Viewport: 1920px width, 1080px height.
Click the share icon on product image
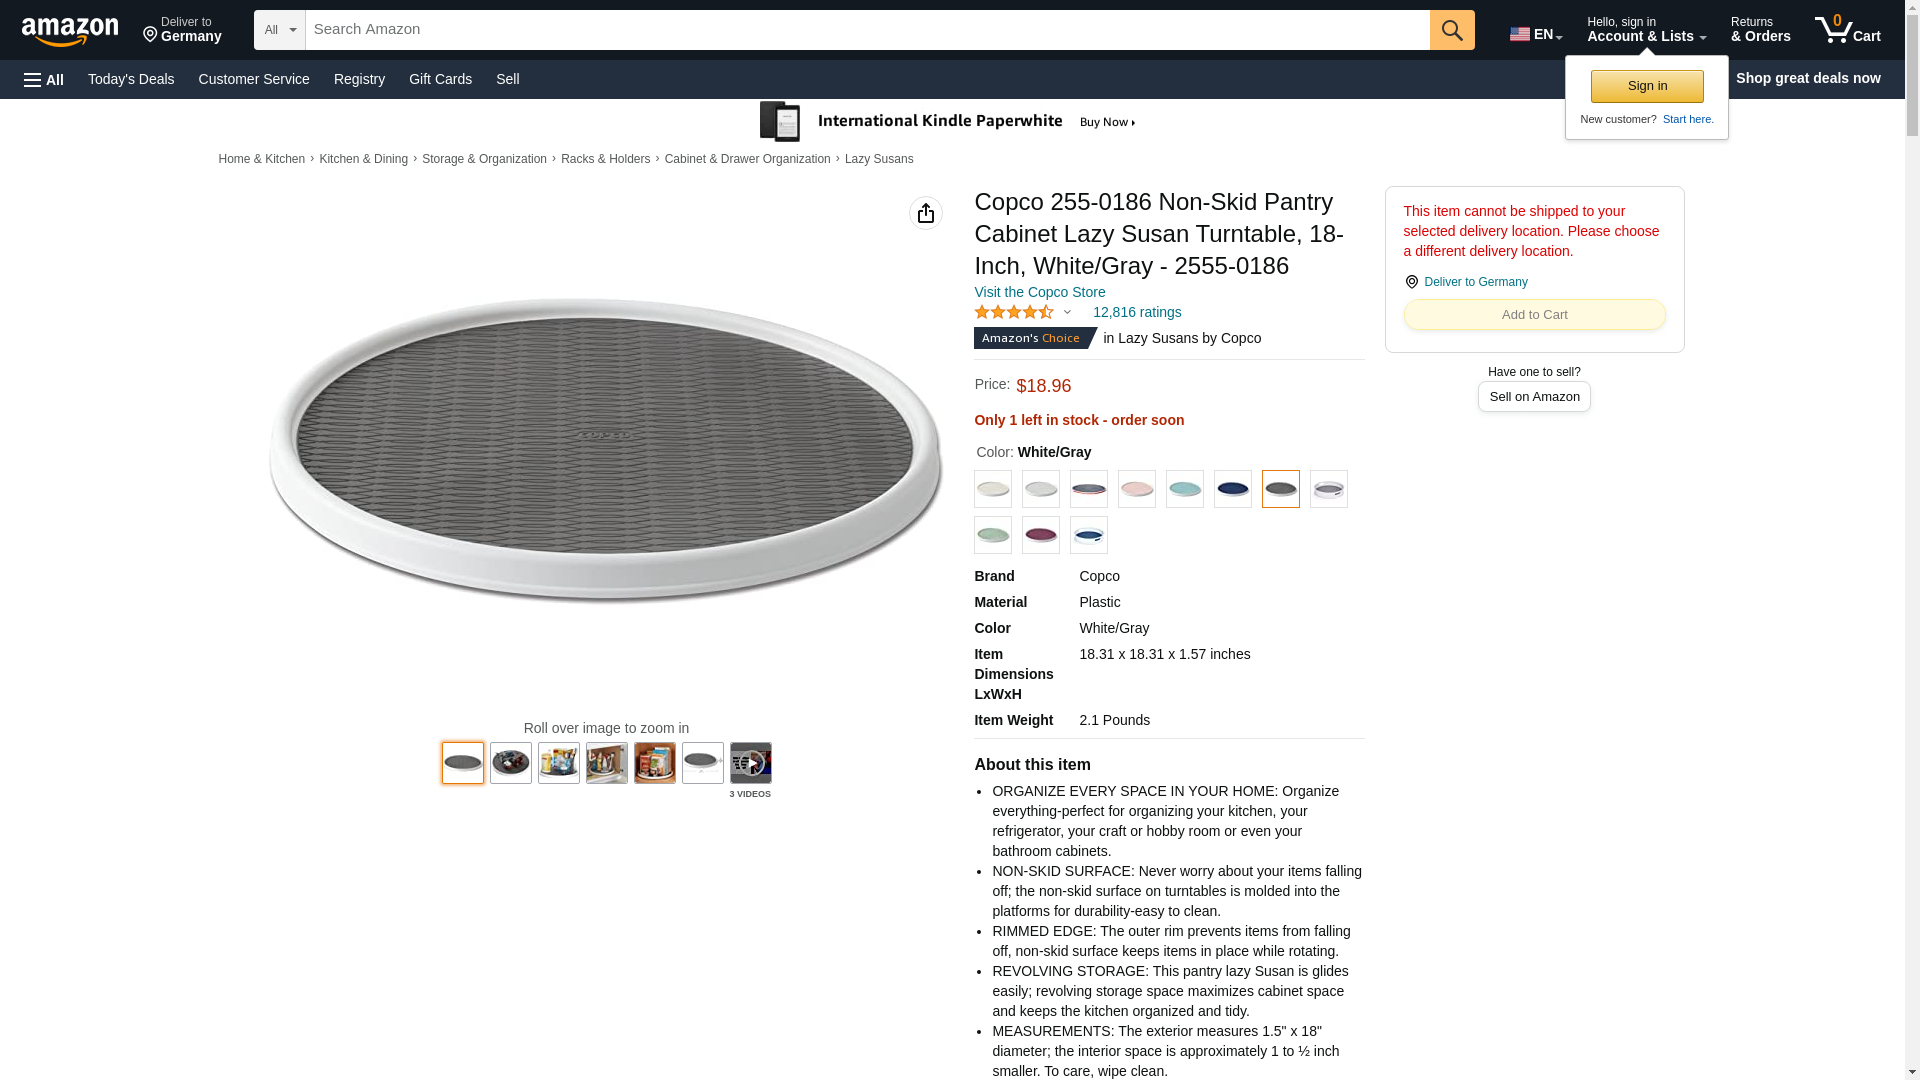pos(925,213)
